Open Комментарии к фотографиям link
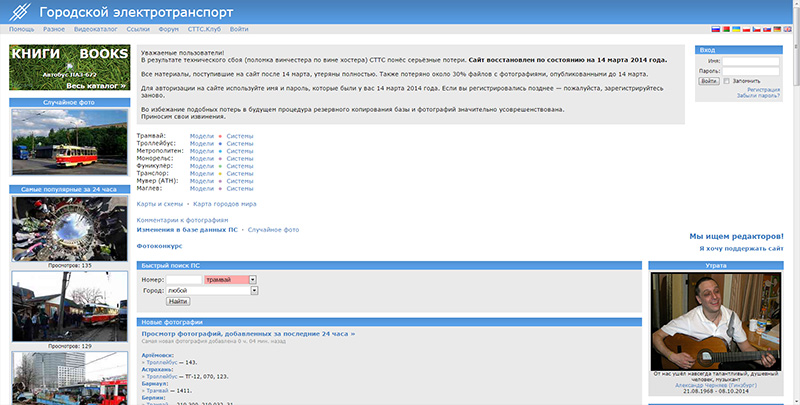Image resolution: width=800 pixels, height=405 pixels. coord(182,220)
